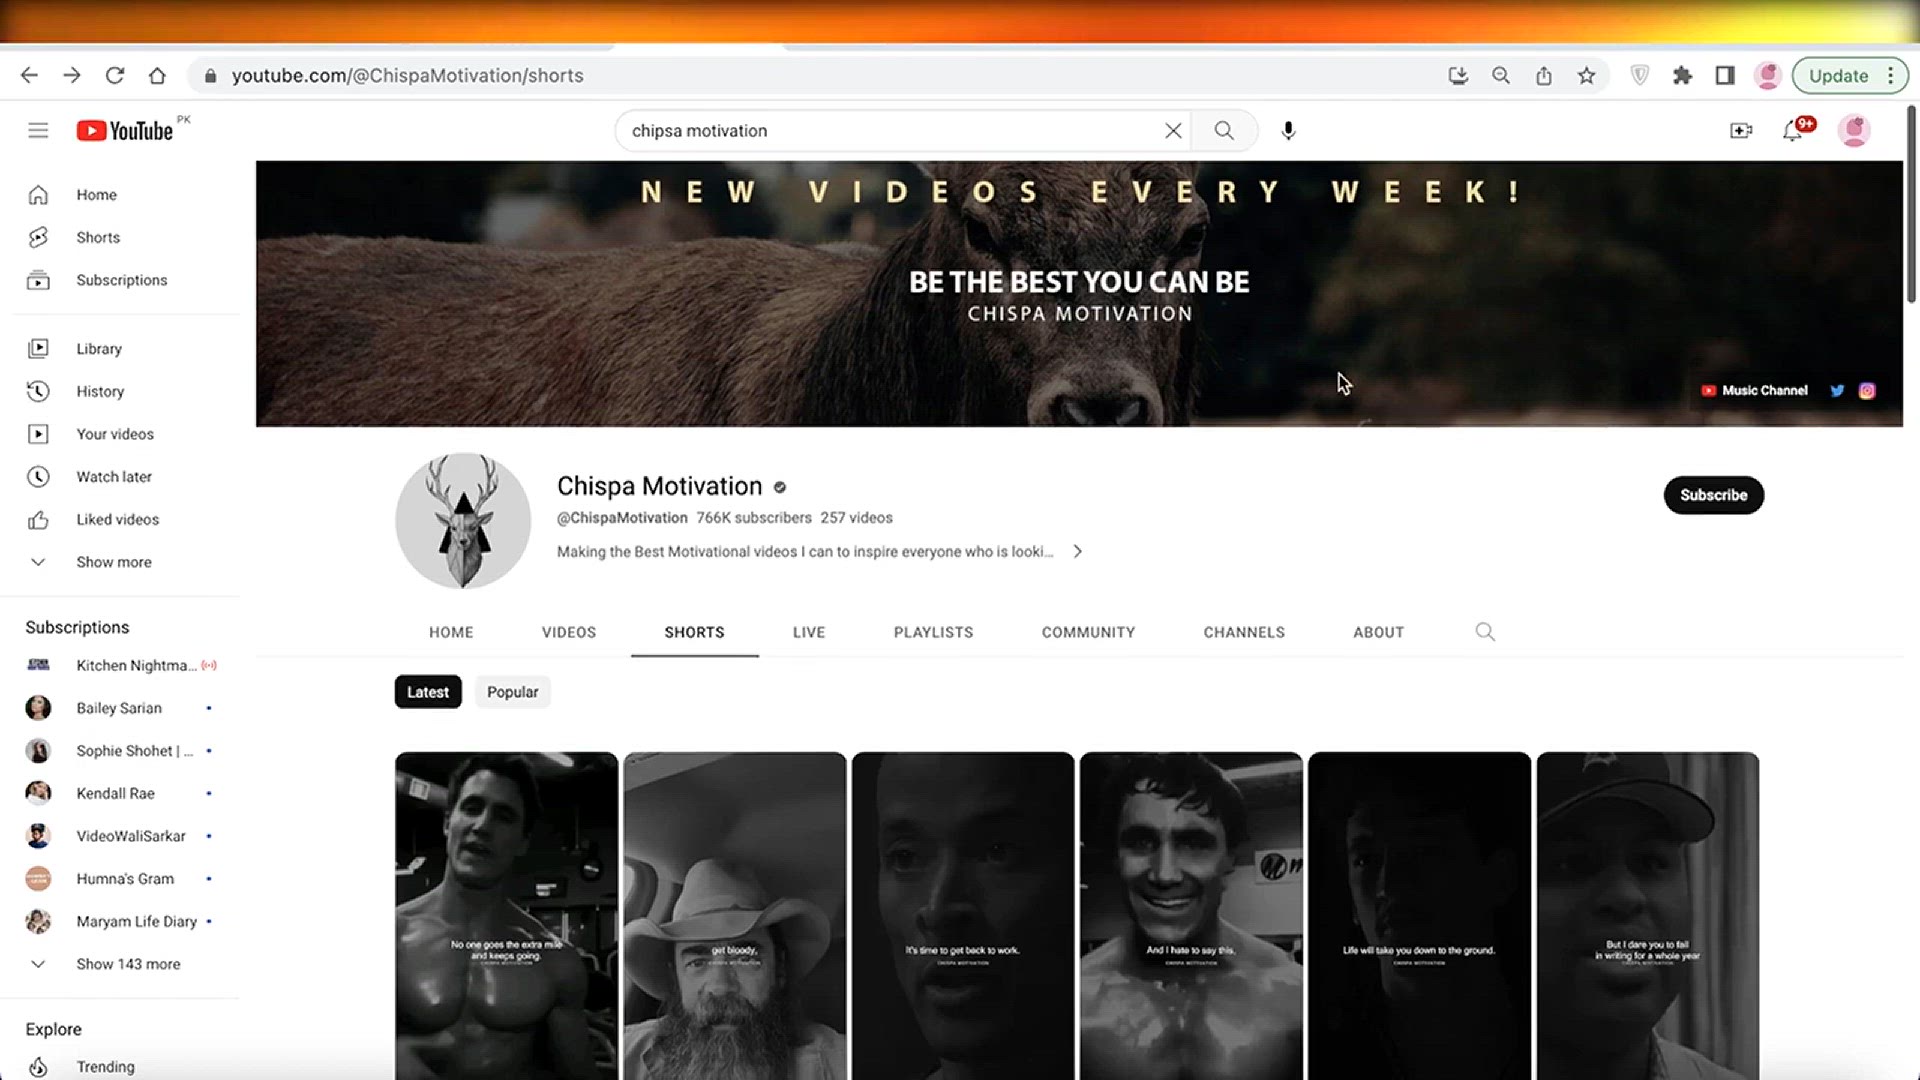Open the browser home page icon
The image size is (1920, 1080).
pos(157,75)
